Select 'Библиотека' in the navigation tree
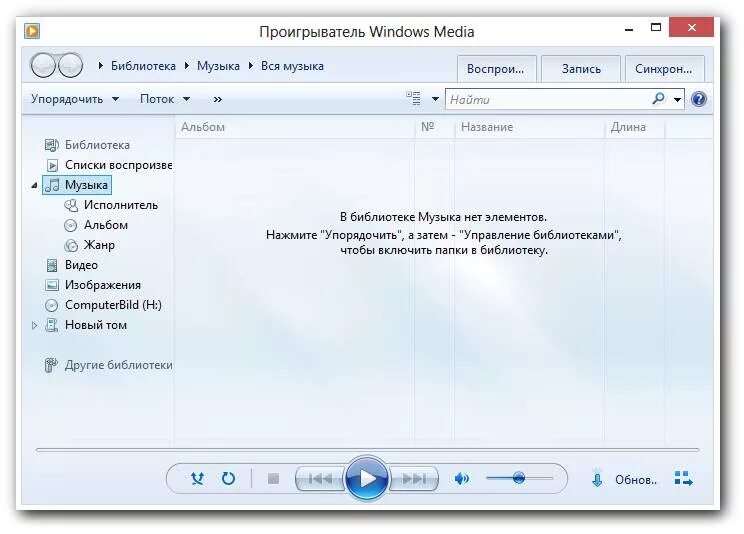Image resolution: width=744 pixels, height=534 pixels. (x=97, y=145)
